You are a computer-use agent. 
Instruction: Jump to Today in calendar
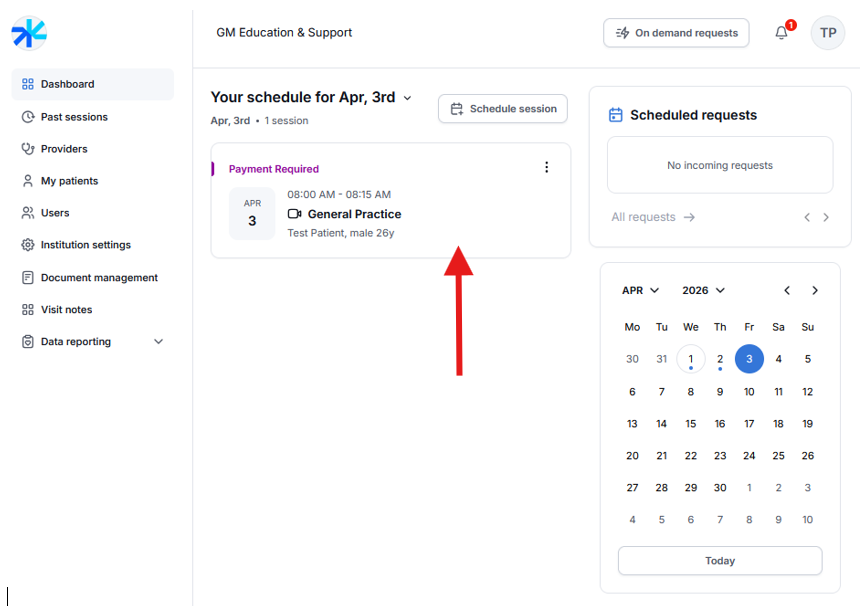click(720, 561)
